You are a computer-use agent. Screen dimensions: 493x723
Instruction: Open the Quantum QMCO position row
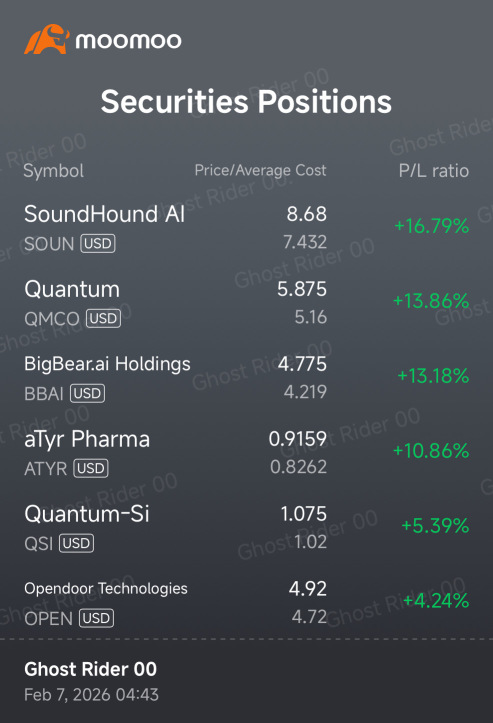tap(246, 303)
